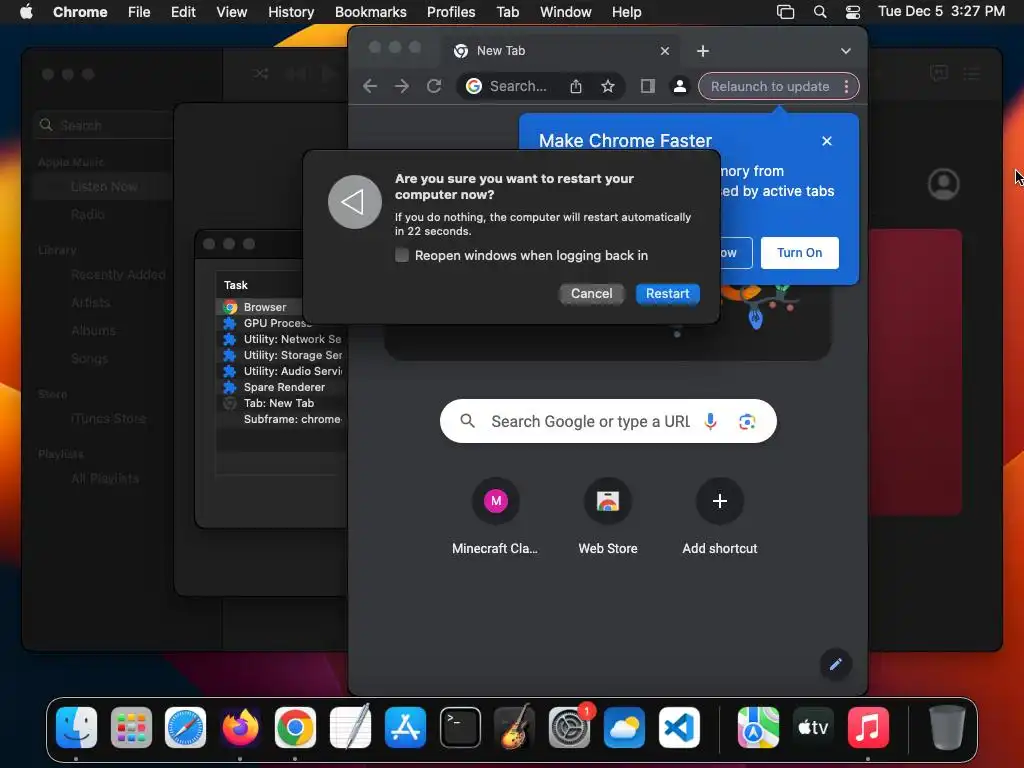The width and height of the screenshot is (1024, 768).
Task: Select the New Tab tab
Action: (562, 51)
